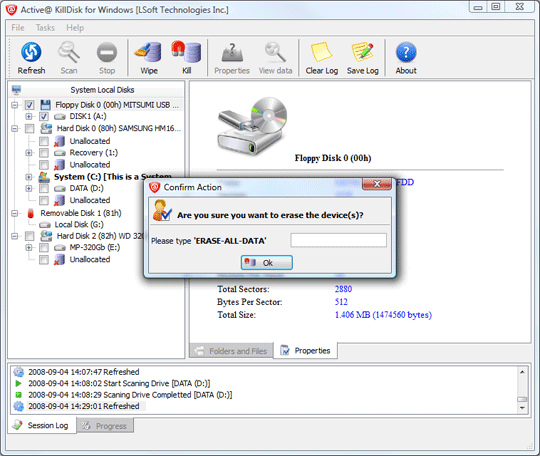Collapse the Floppy Disk 0 tree node

coord(14,105)
